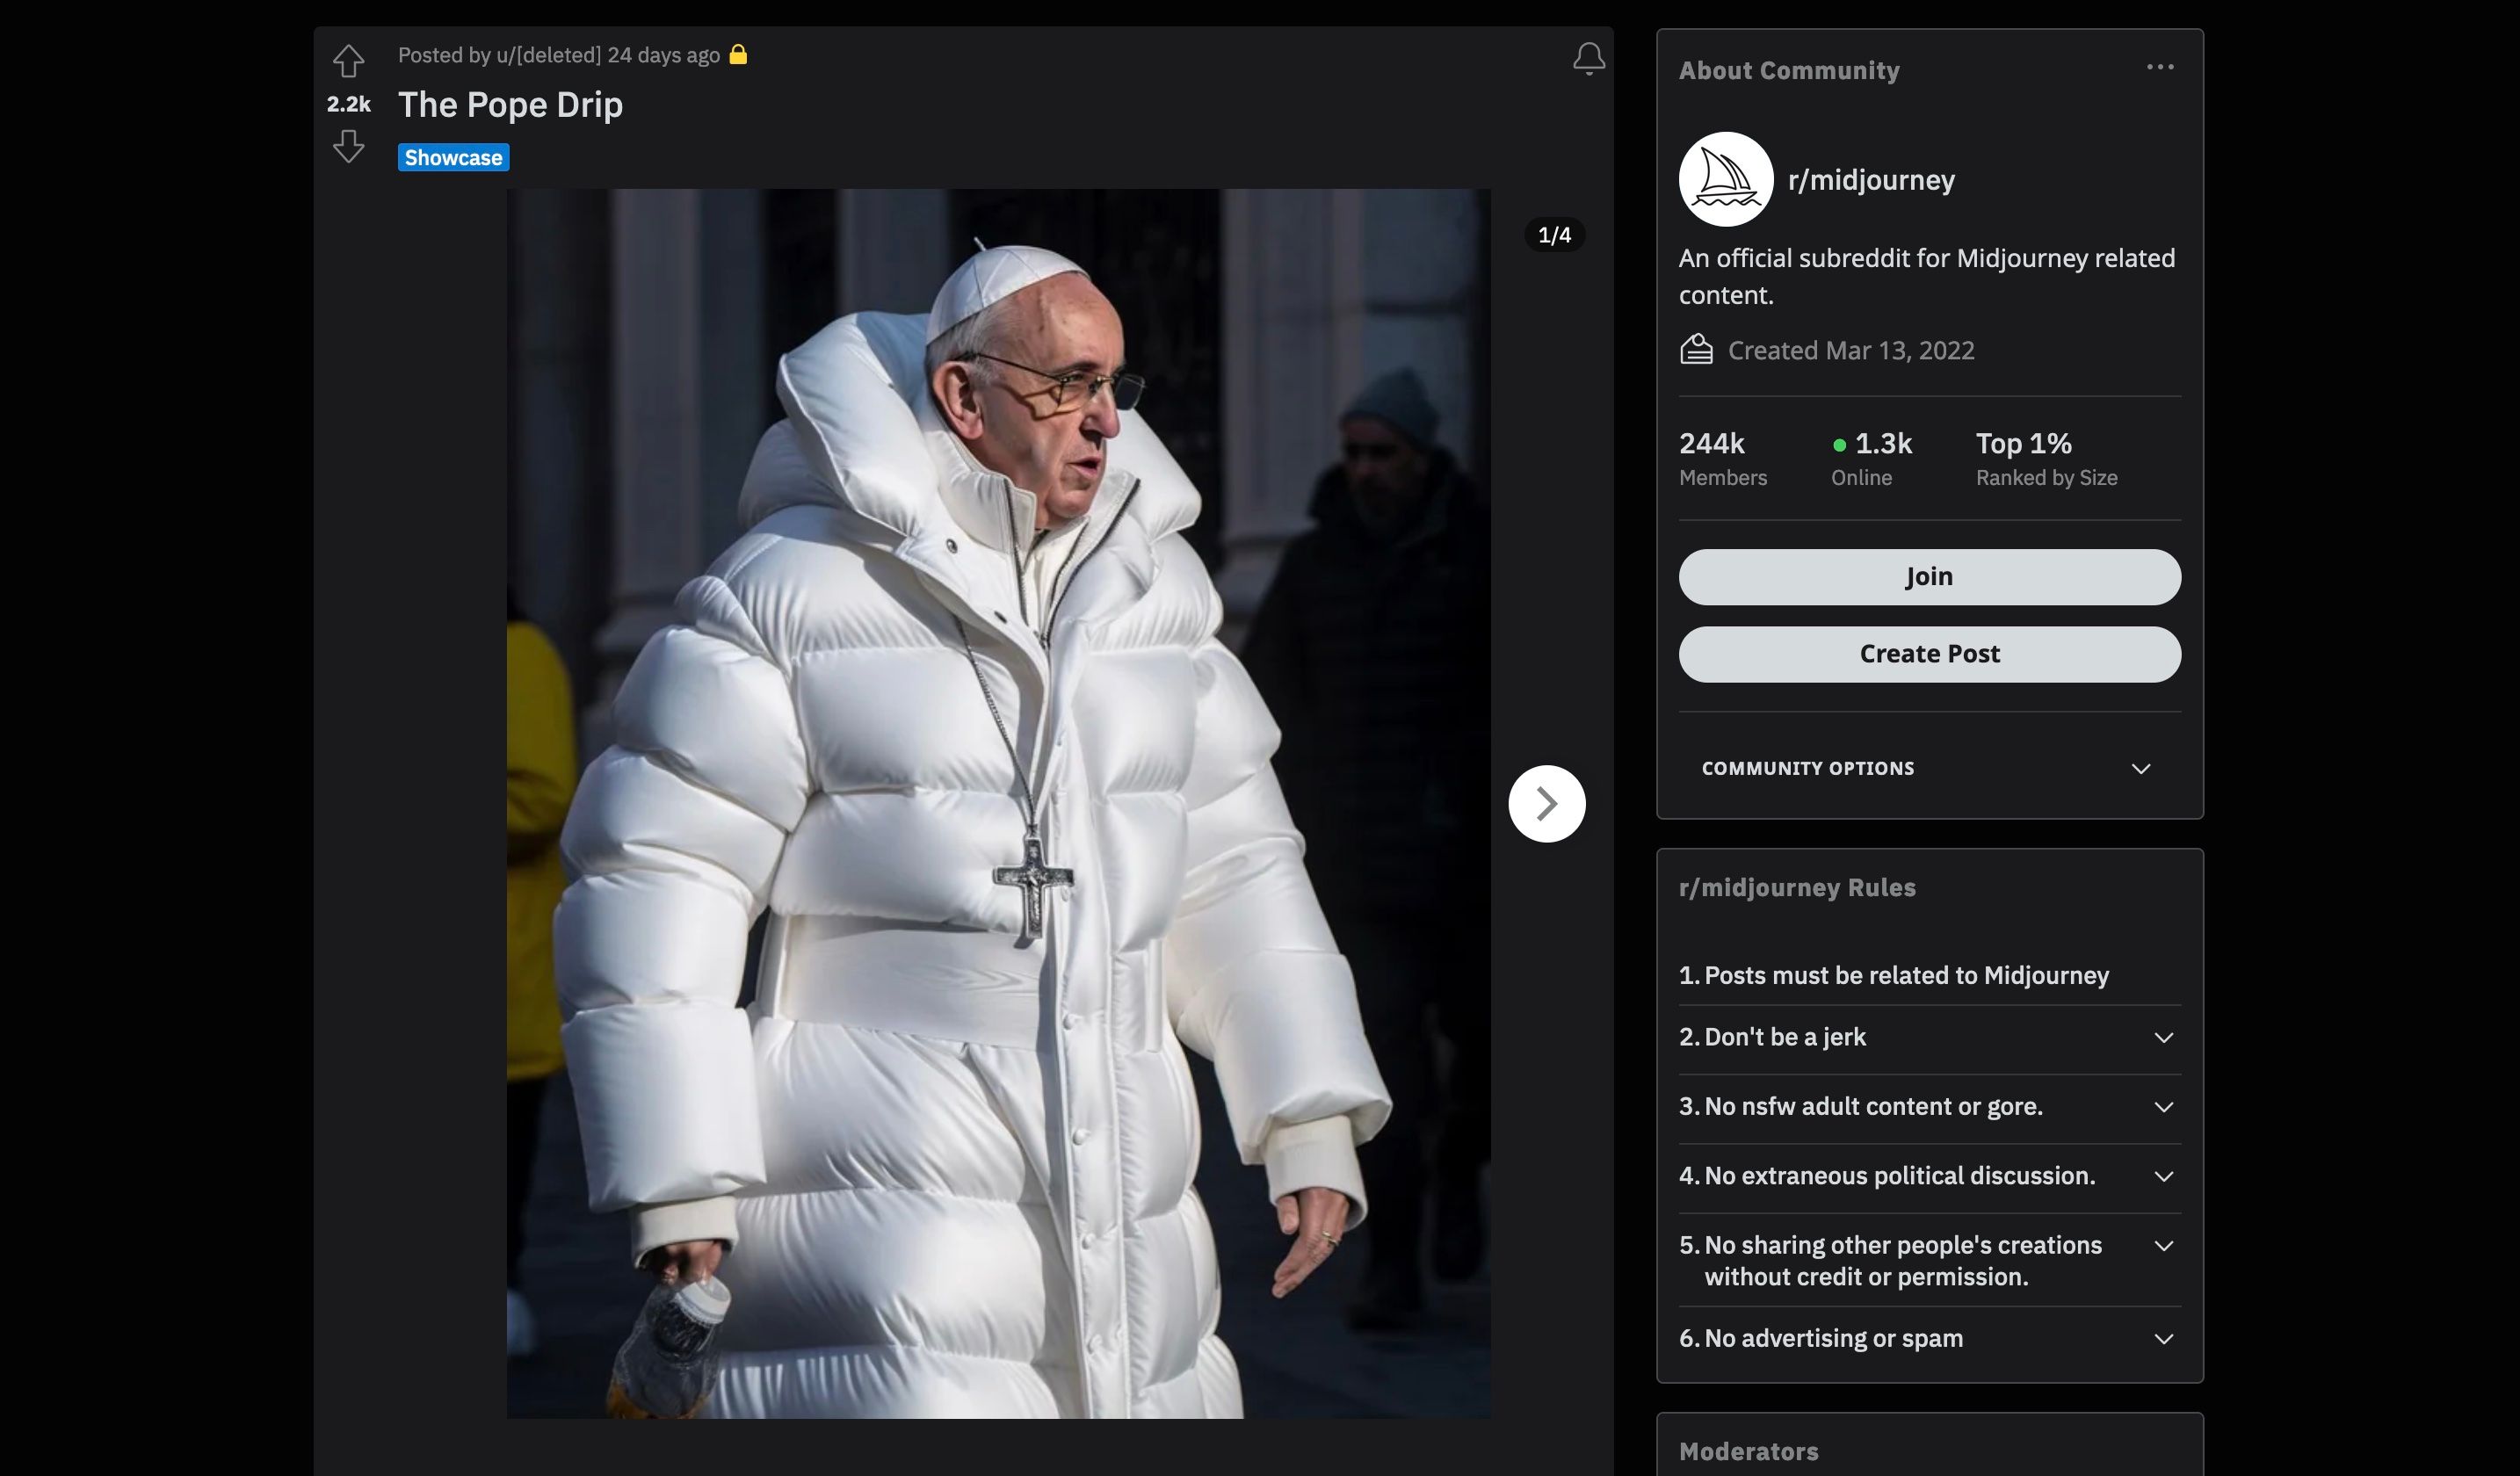Click the notification bell icon

click(1588, 59)
